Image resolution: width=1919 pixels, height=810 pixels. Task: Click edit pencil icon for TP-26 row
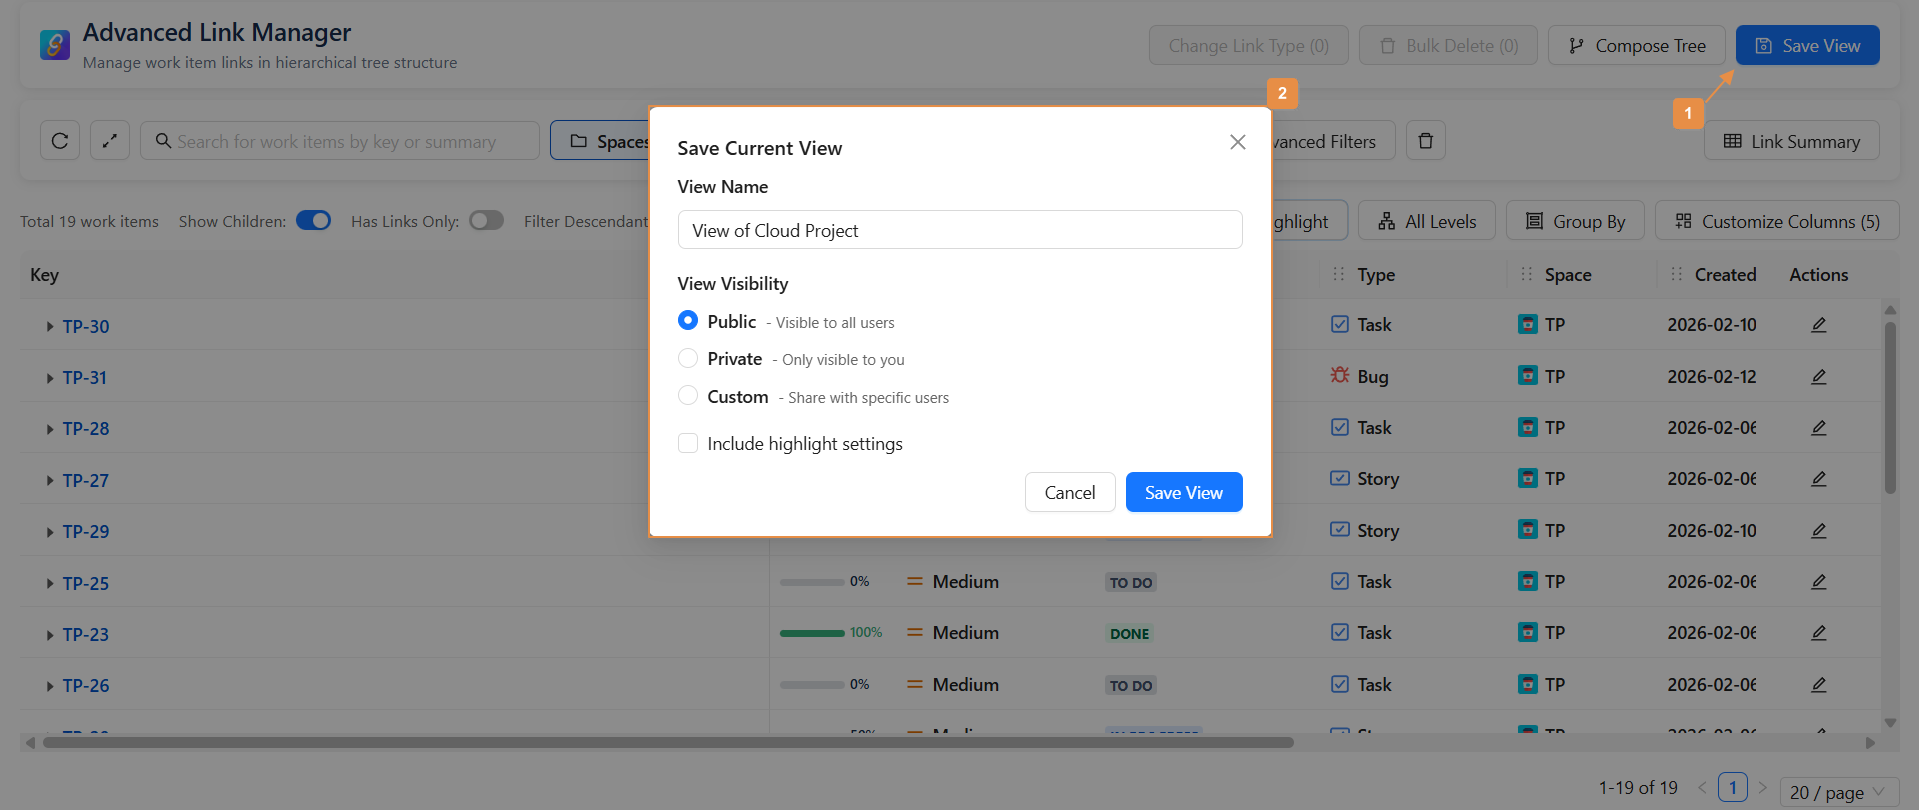1819,685
